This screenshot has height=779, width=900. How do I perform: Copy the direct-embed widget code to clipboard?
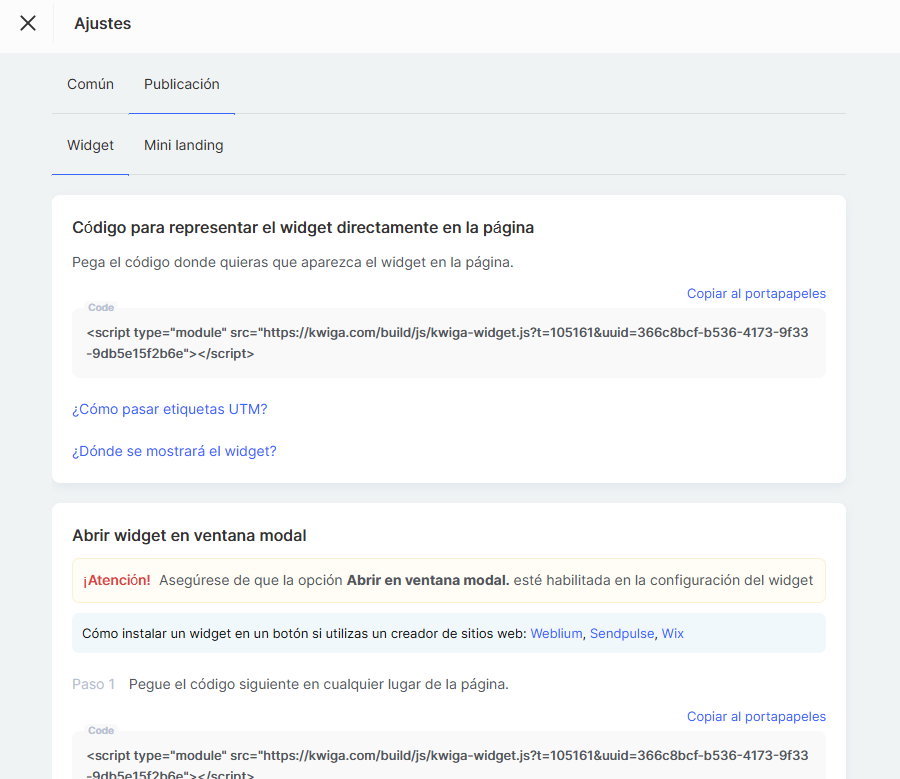point(756,293)
